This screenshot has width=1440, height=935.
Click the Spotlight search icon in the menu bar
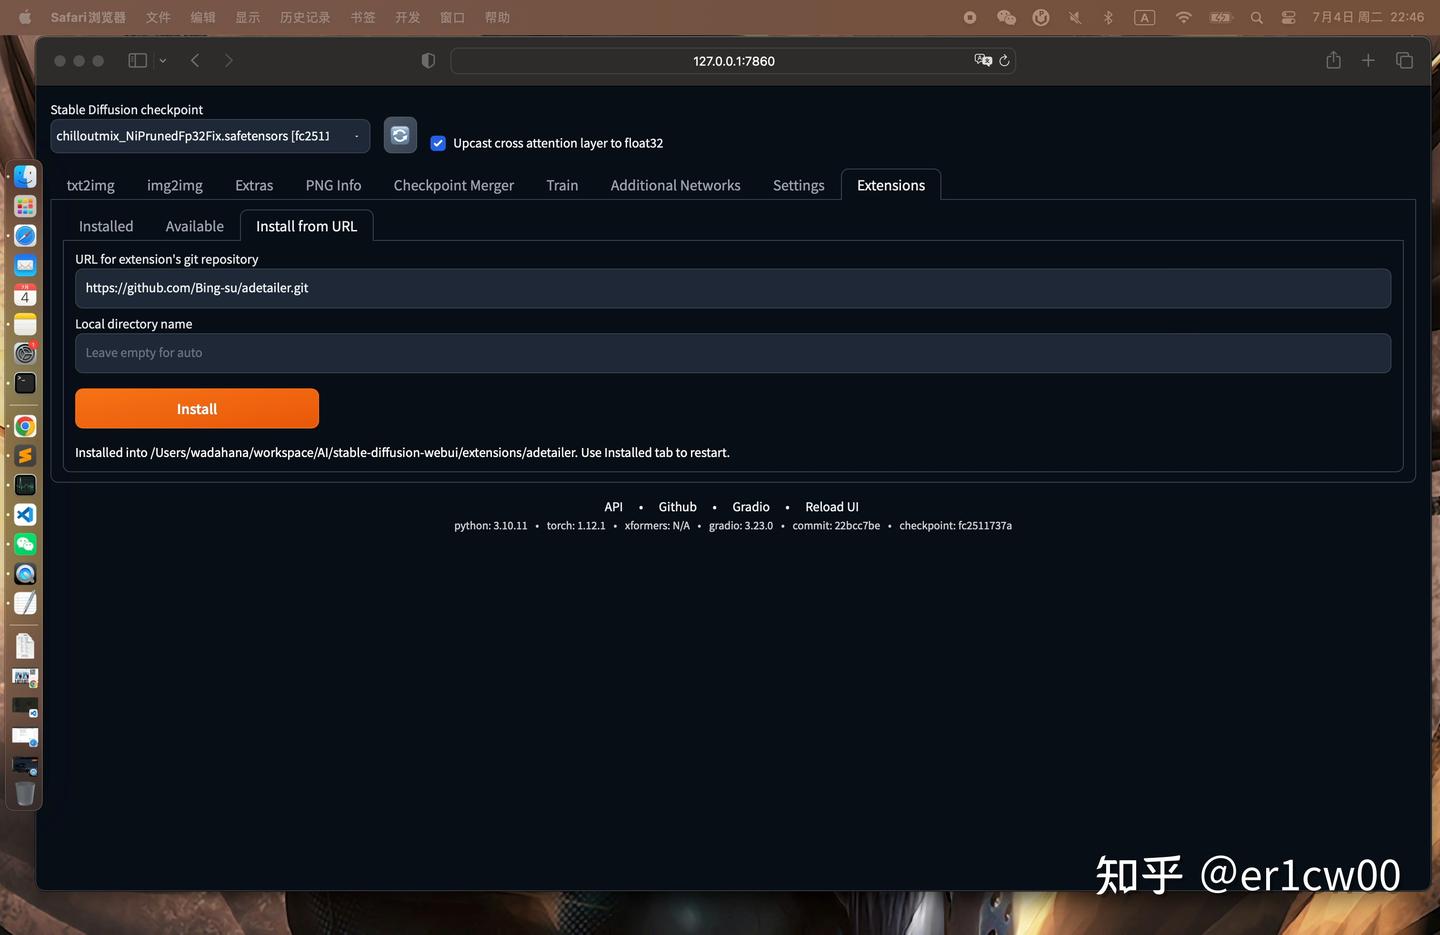[1256, 17]
